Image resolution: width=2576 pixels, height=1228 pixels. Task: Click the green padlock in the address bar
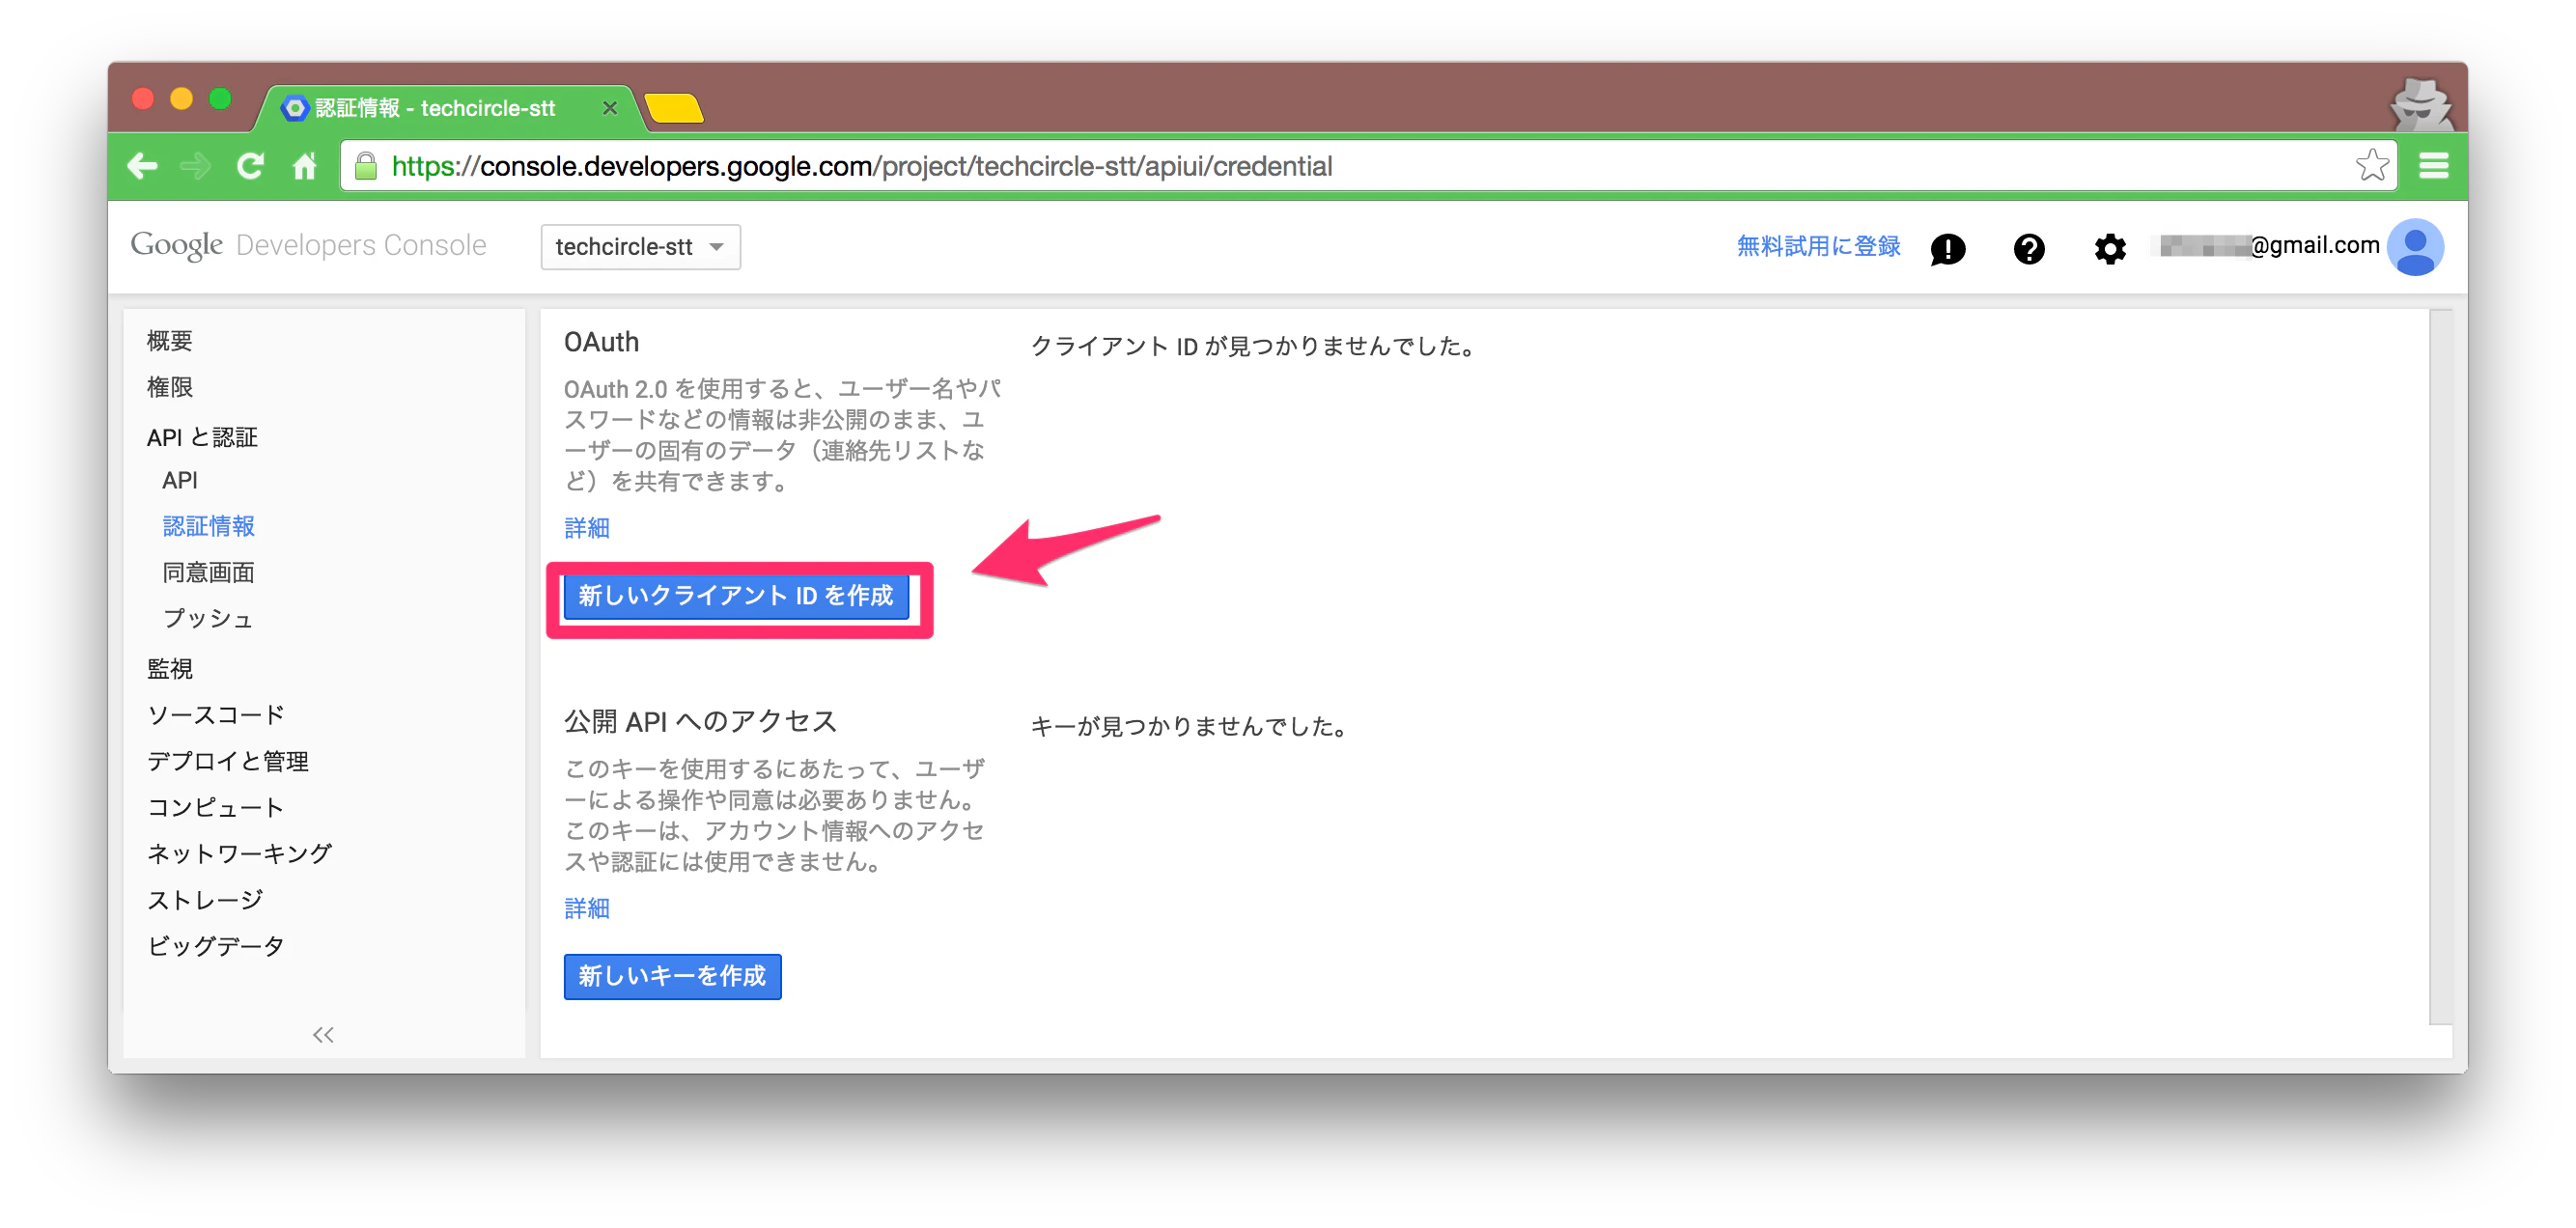[366, 166]
